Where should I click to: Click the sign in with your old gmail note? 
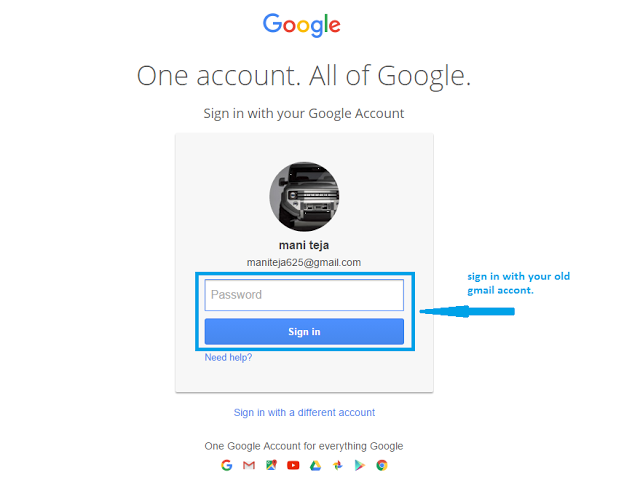point(518,283)
